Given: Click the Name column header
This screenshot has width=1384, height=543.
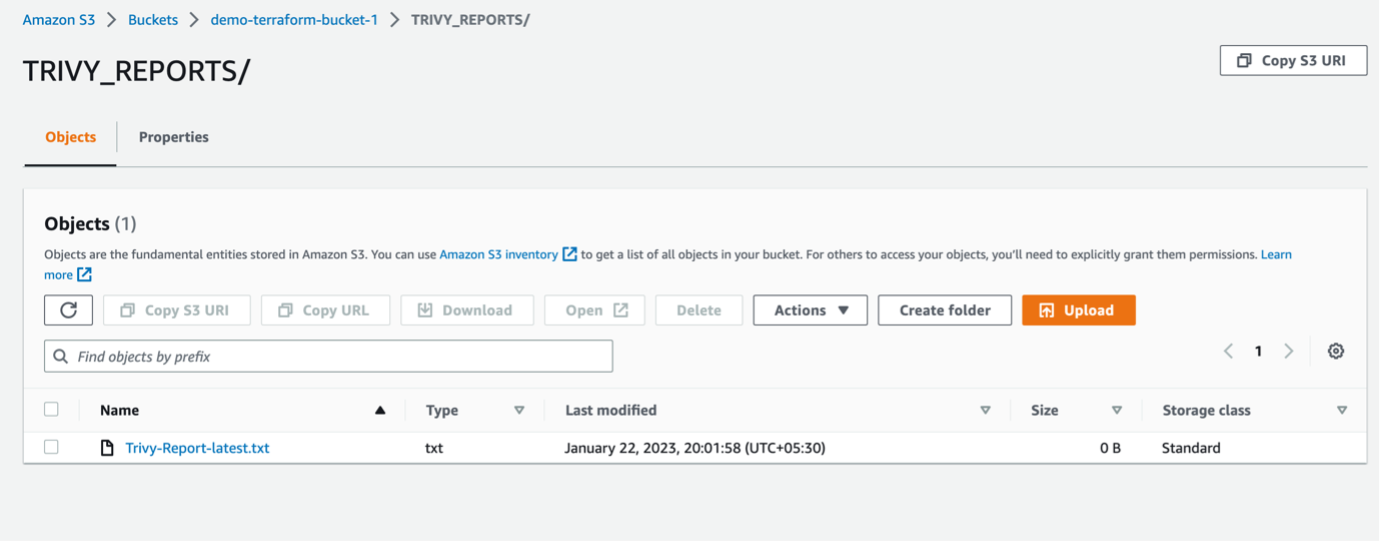Looking at the screenshot, I should pyautogui.click(x=119, y=410).
